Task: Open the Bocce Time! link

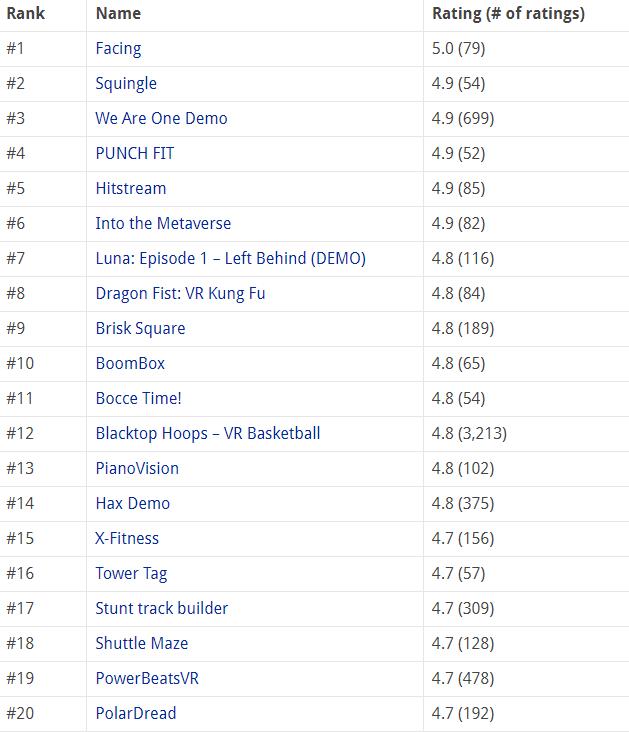Action: point(138,398)
